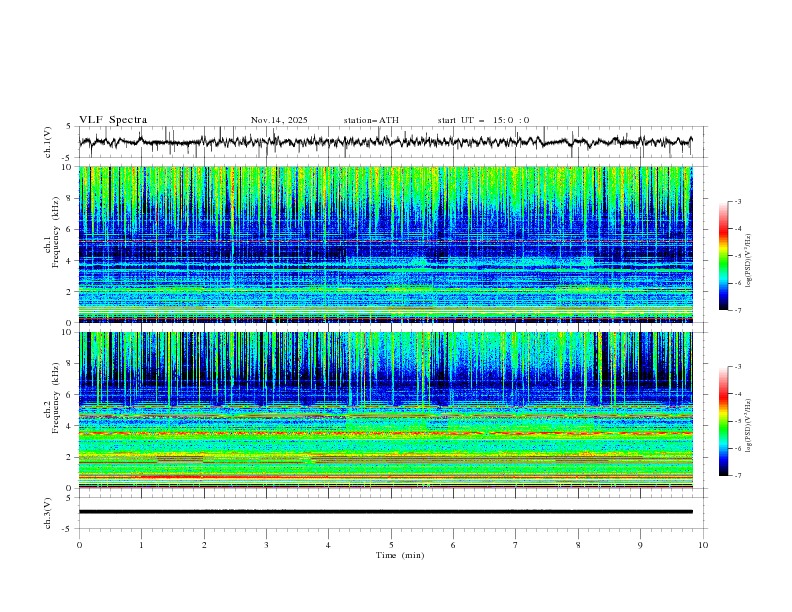792x612 pixels.
Task: Click the "ch.3(V)" axis label
Action: (48, 513)
